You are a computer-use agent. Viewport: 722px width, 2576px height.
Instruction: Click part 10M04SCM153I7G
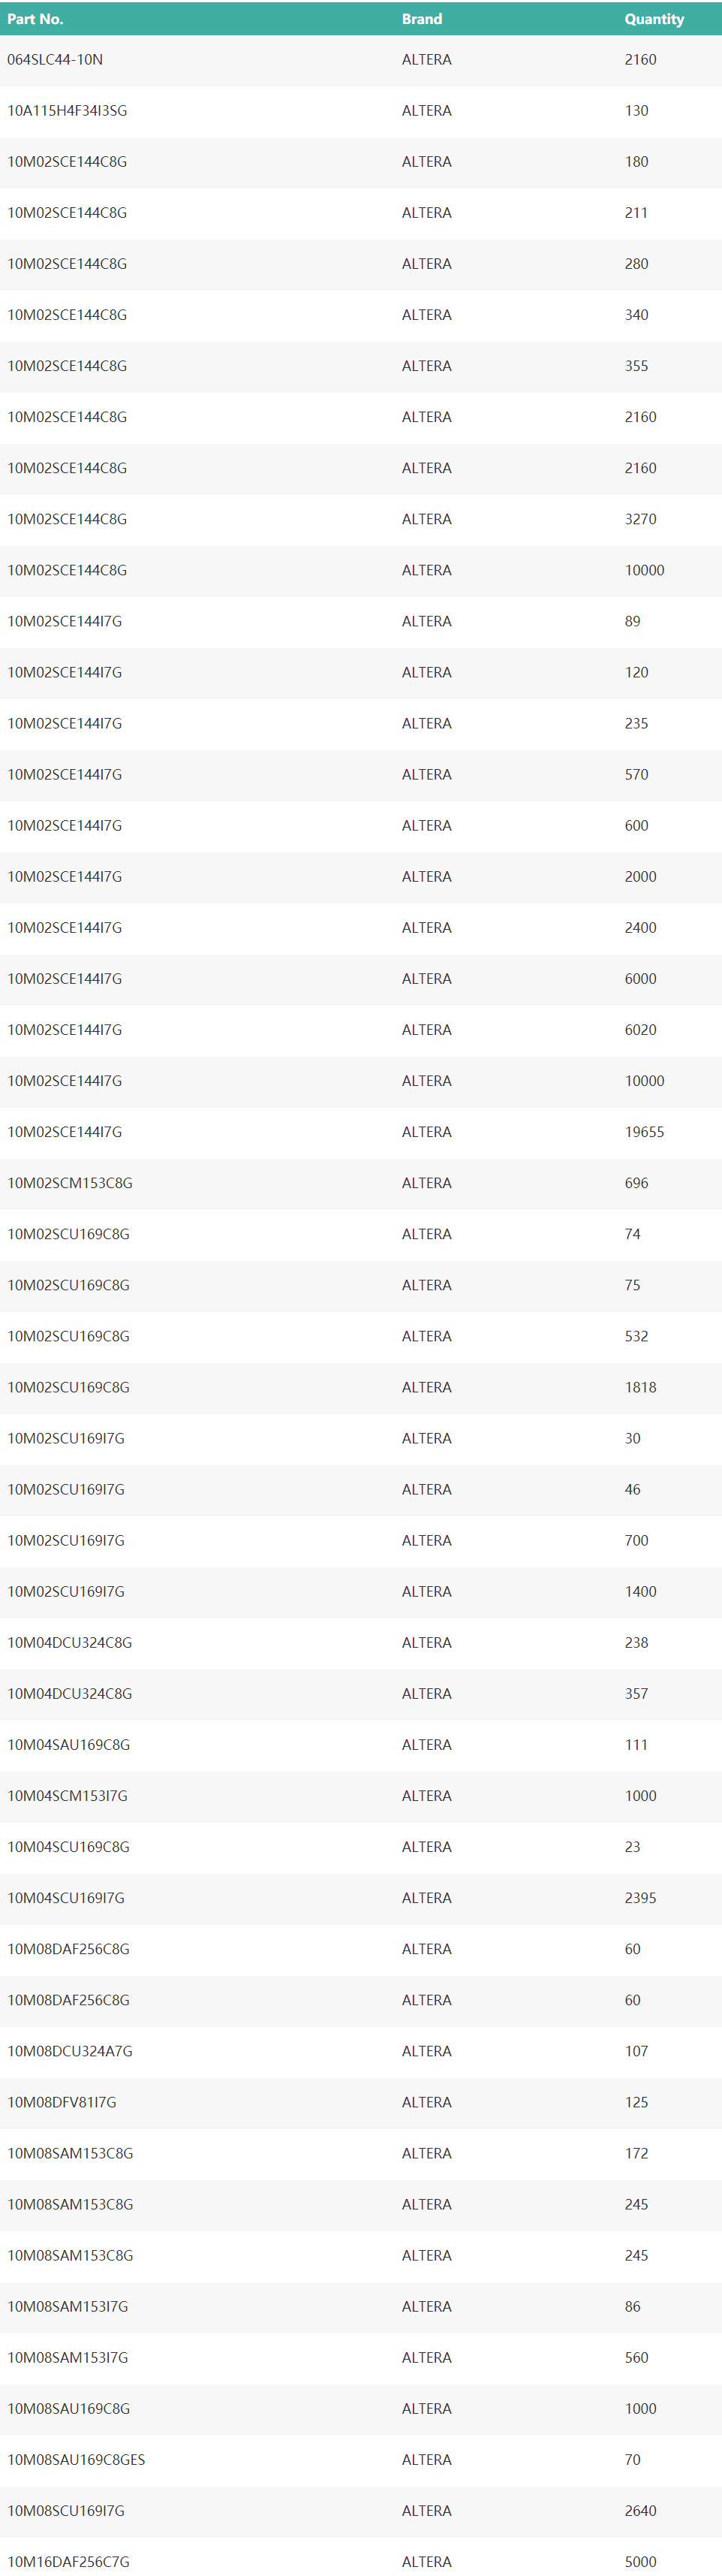[x=68, y=1796]
